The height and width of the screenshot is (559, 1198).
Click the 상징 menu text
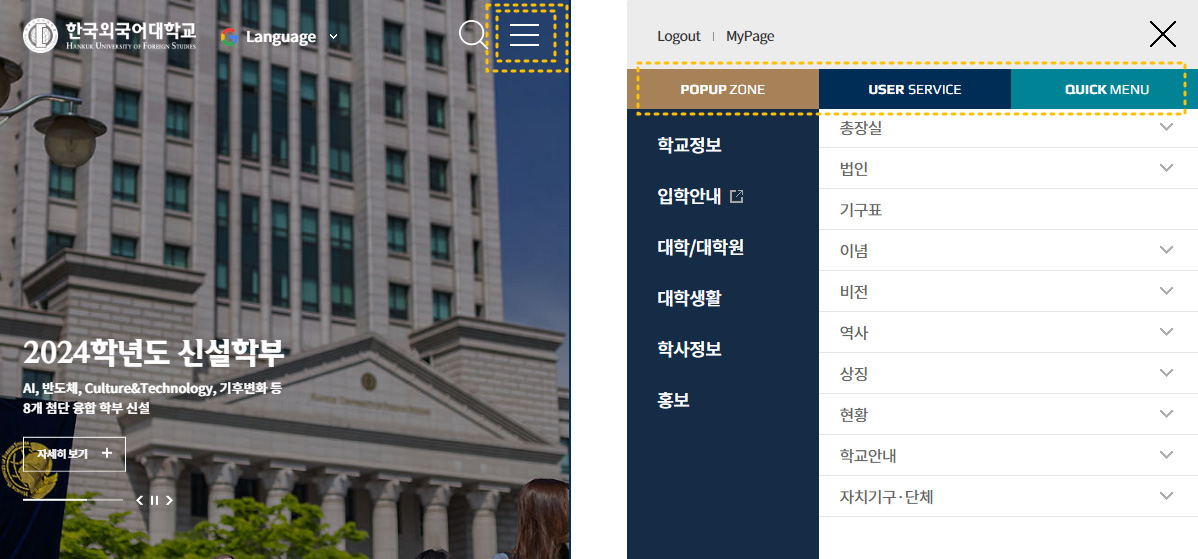click(853, 374)
